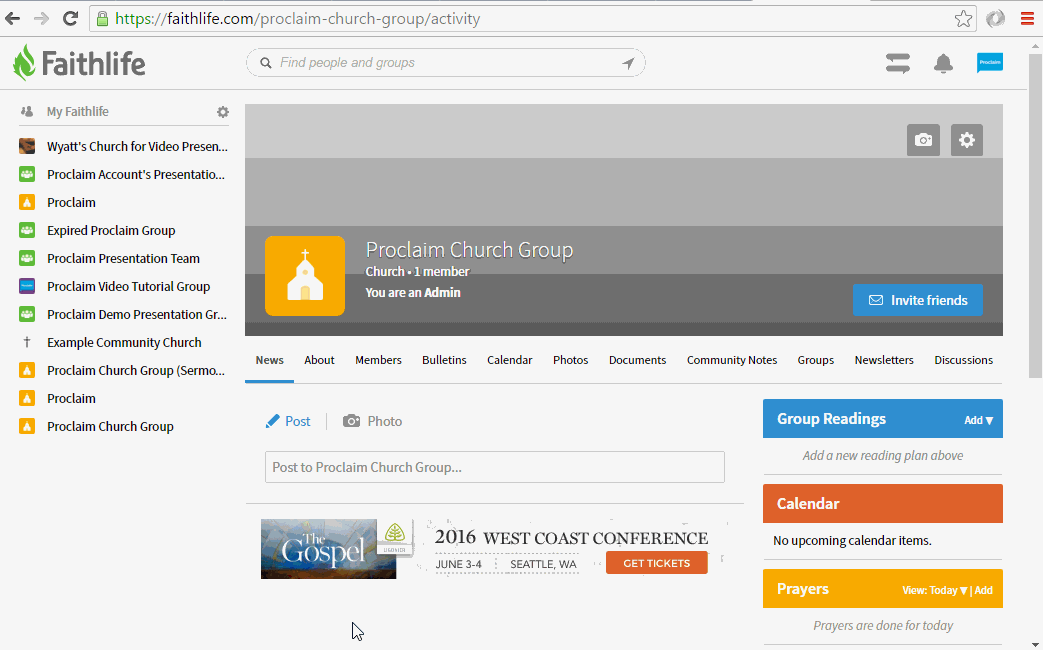Open Proclaim Account's Presentatio... group
Screen dimensions: 1043x650
pos(136,174)
